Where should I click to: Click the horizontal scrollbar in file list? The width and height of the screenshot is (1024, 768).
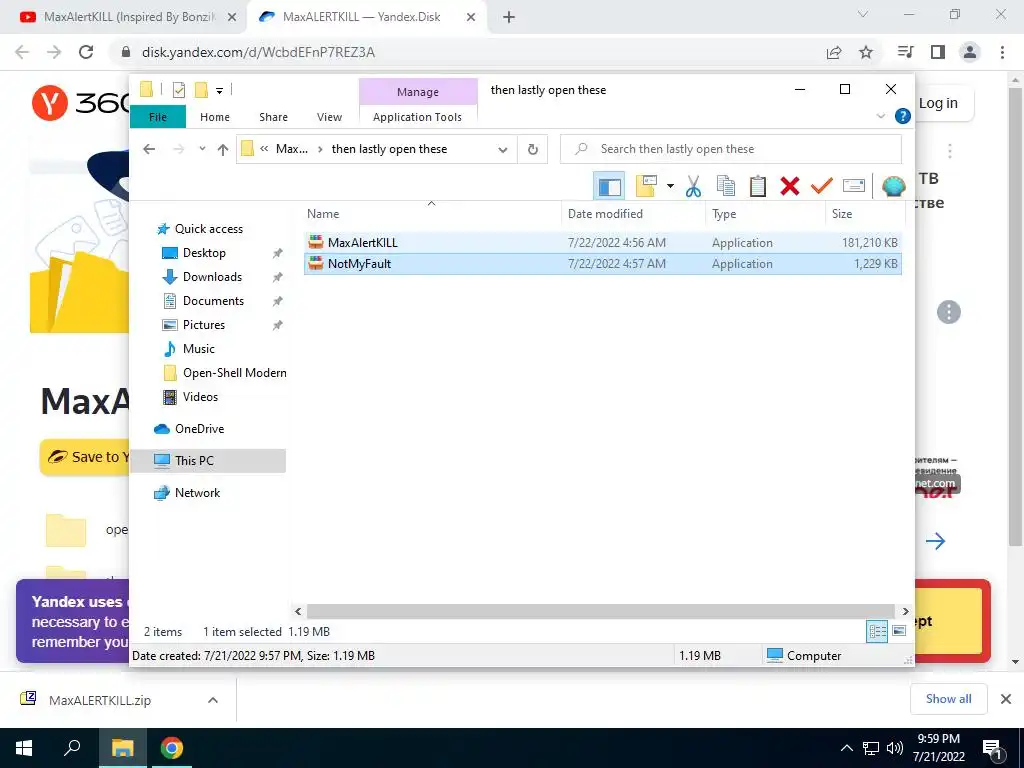(600, 611)
